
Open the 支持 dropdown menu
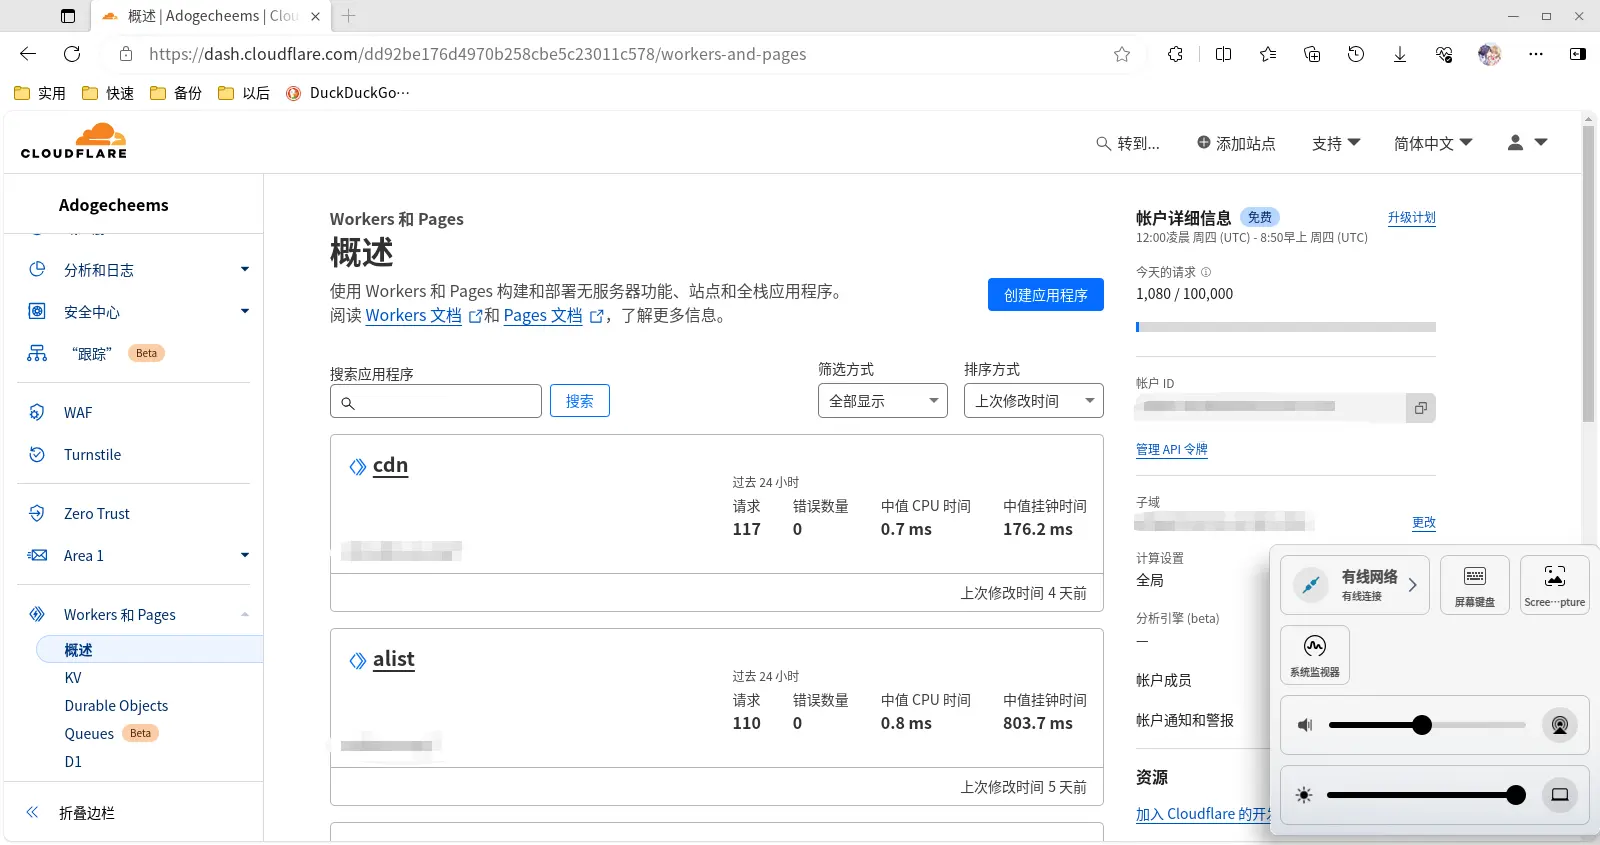pos(1336,144)
